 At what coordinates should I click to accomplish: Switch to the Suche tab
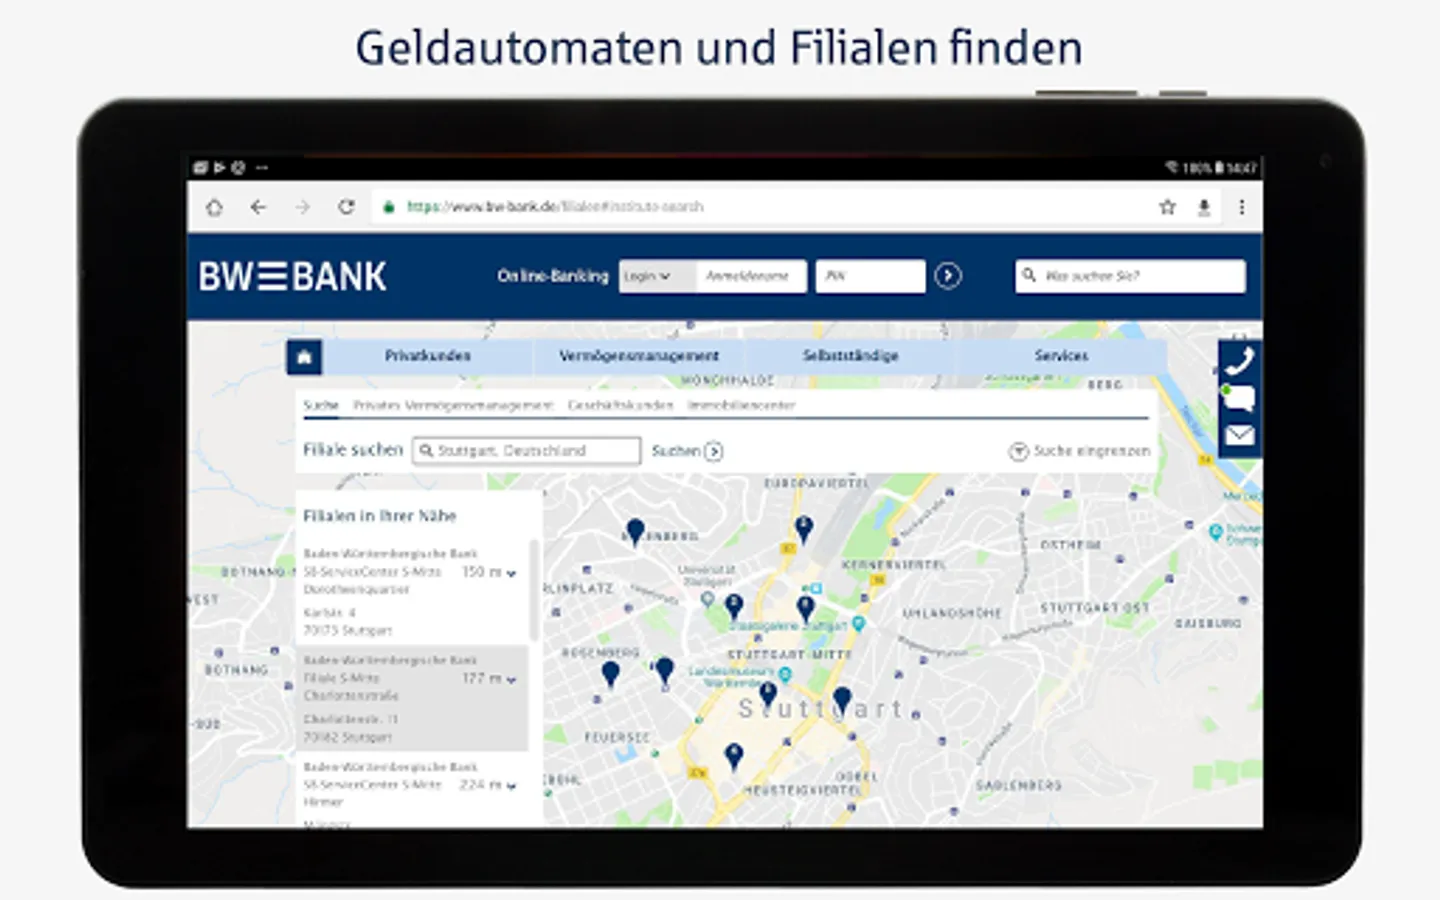coord(321,405)
